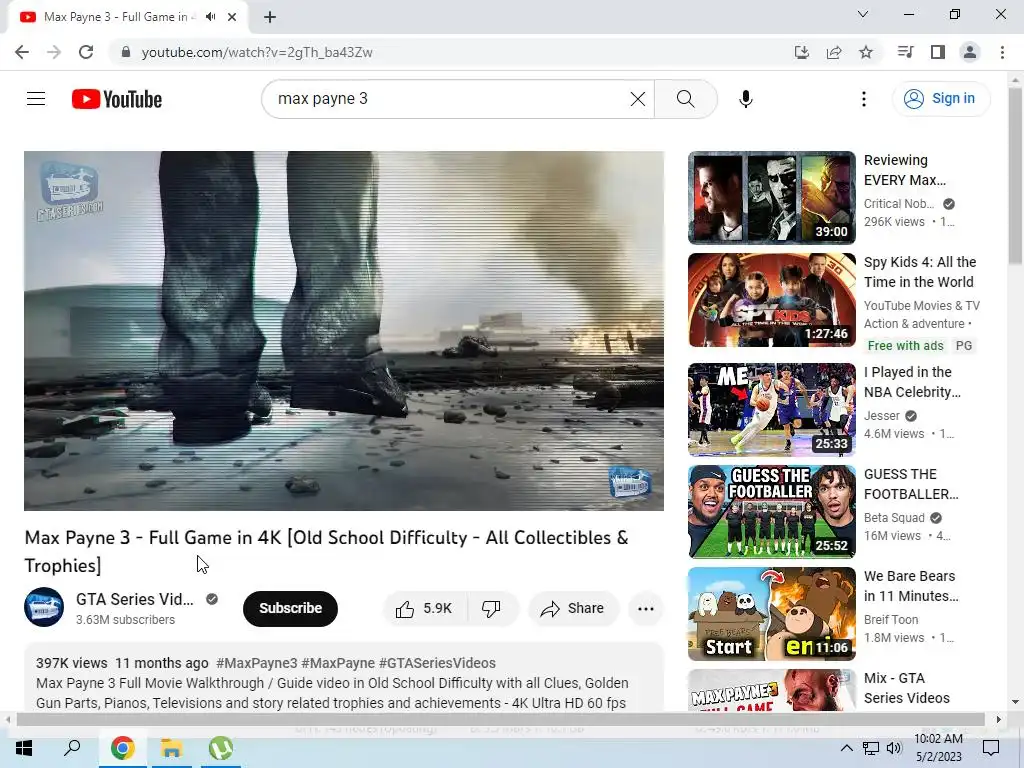Image resolution: width=1024 pixels, height=768 pixels.
Task: Dislike the Max Payne video
Action: [492, 609]
